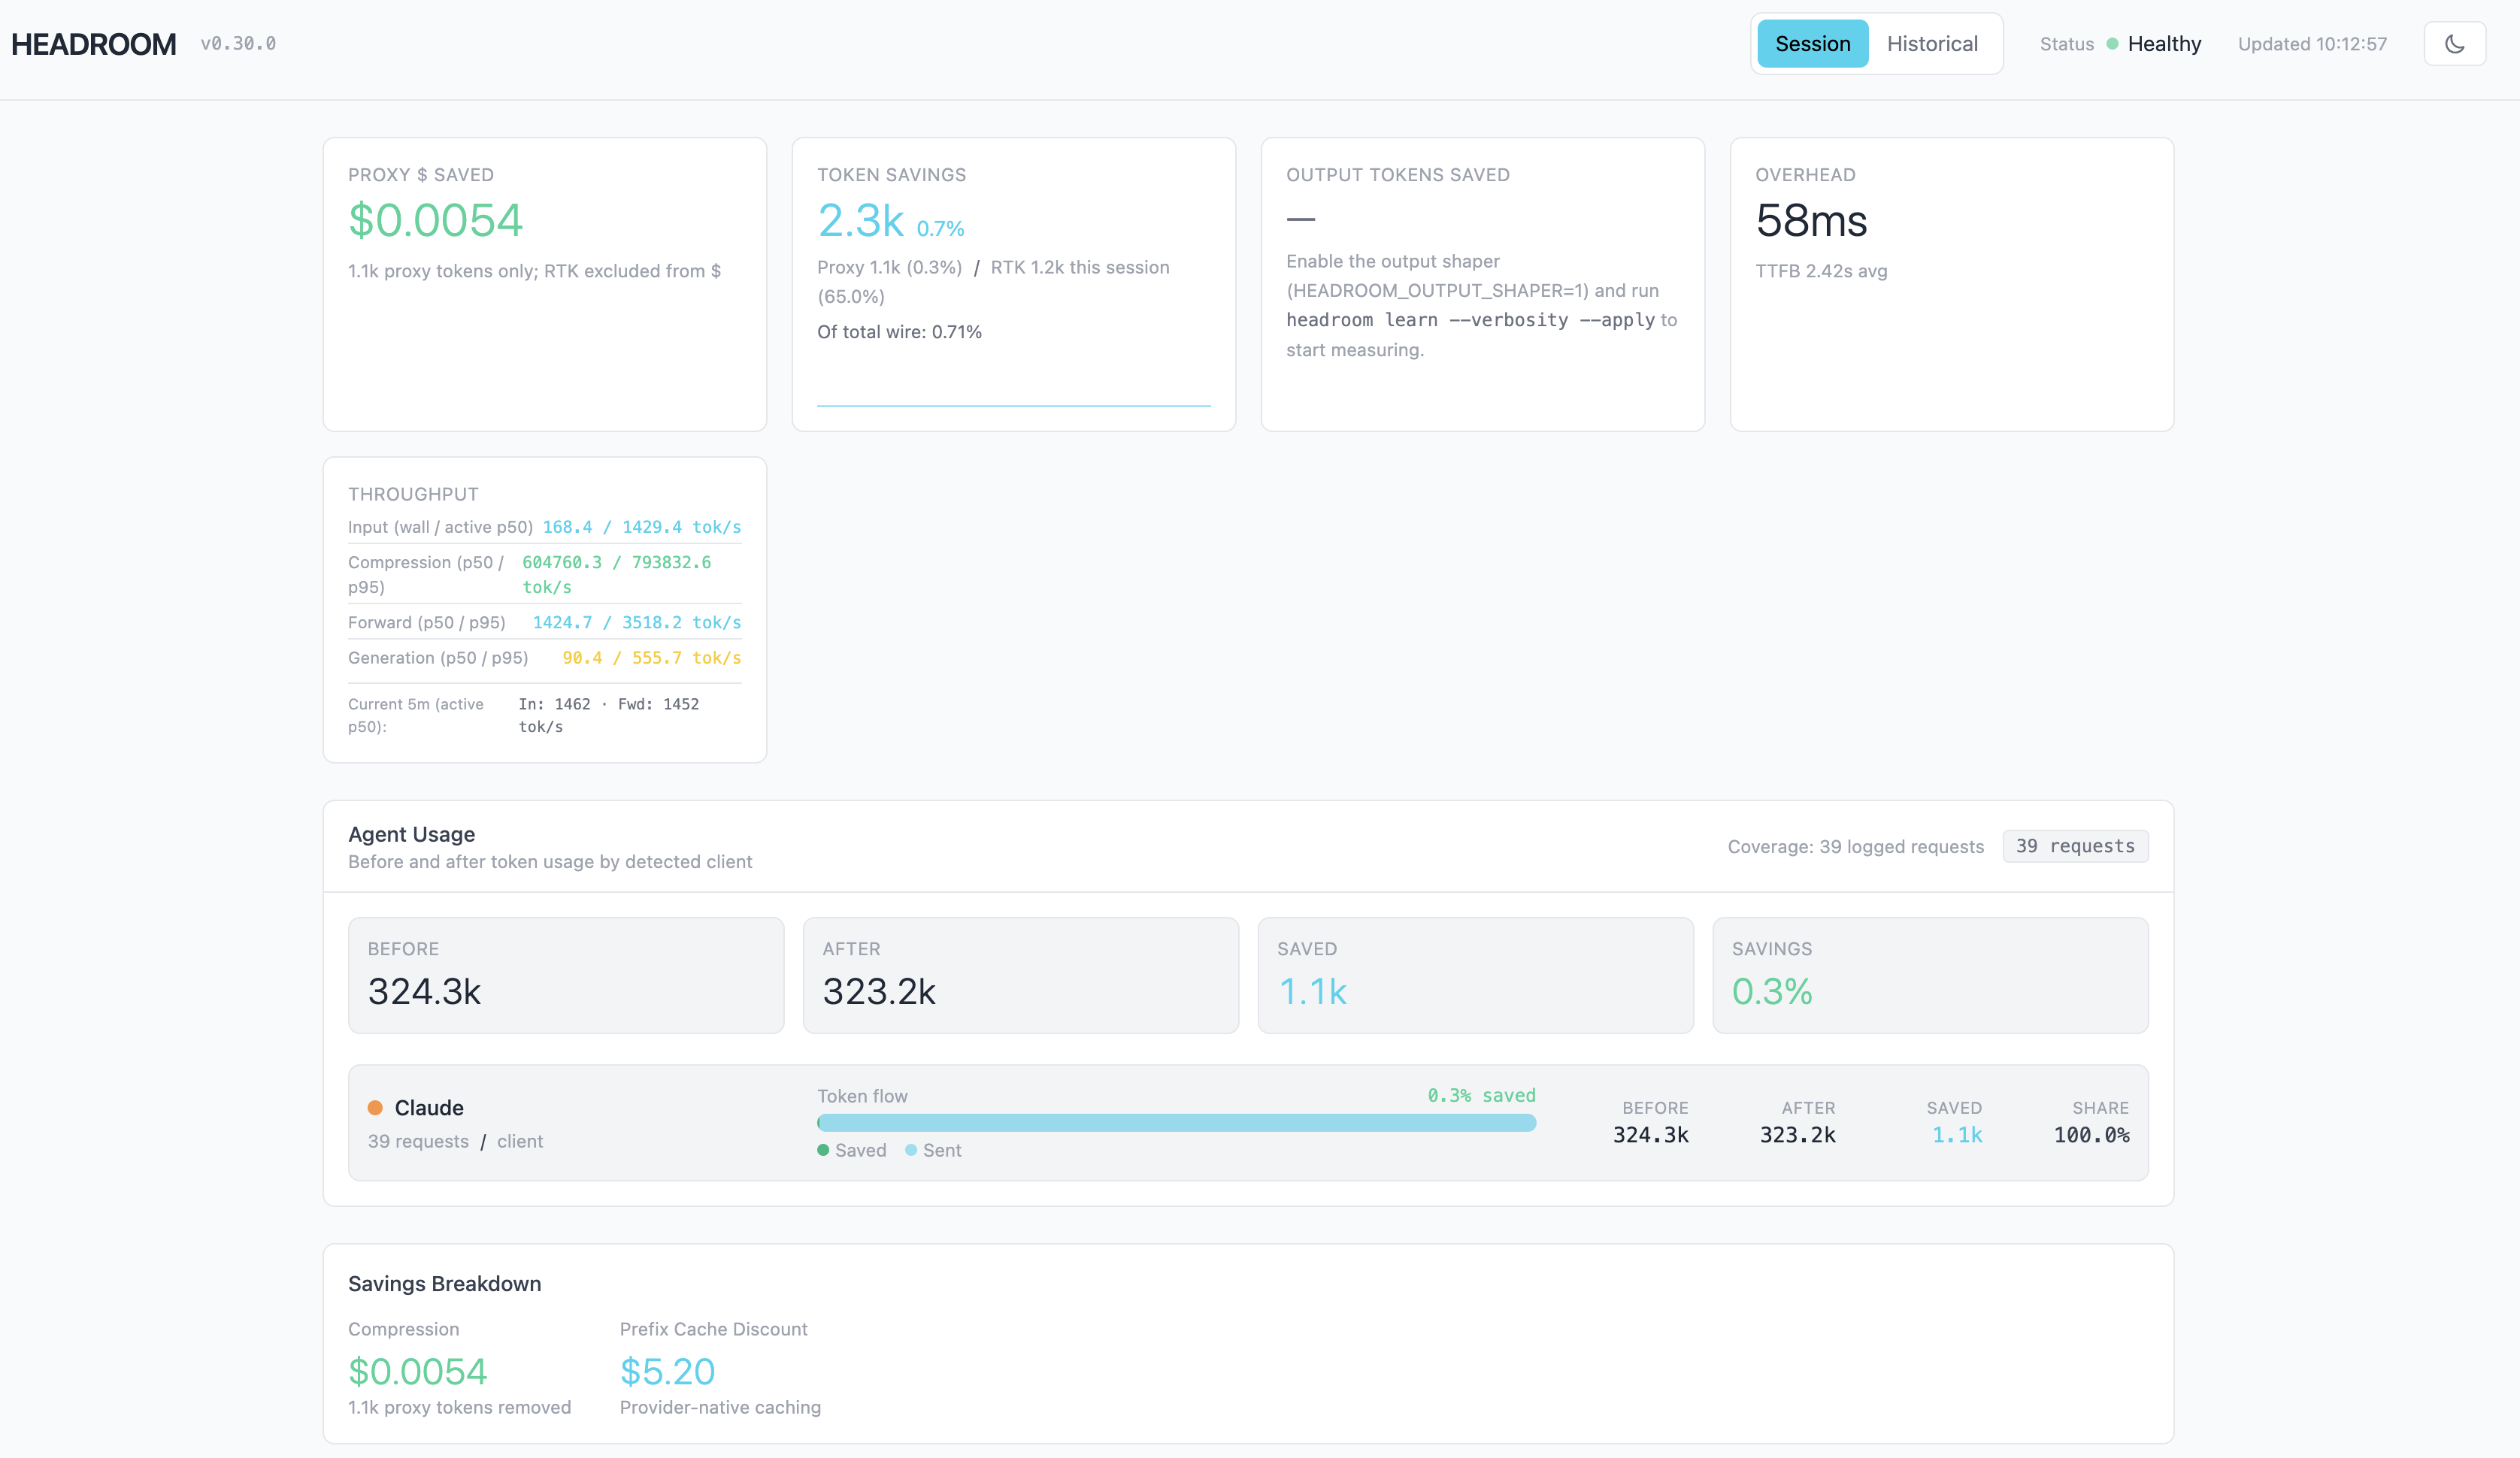Click the $0.0054 proxy saved value
2520x1458 pixels.
[x=435, y=220]
